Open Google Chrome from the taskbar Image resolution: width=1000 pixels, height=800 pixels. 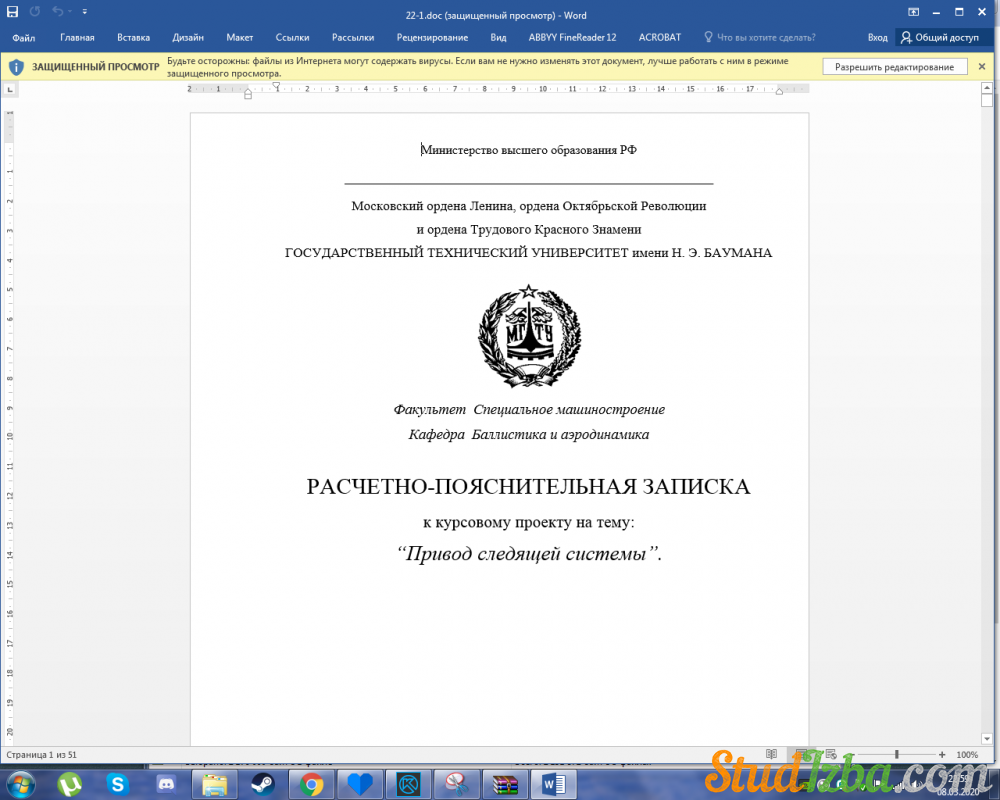point(311,784)
